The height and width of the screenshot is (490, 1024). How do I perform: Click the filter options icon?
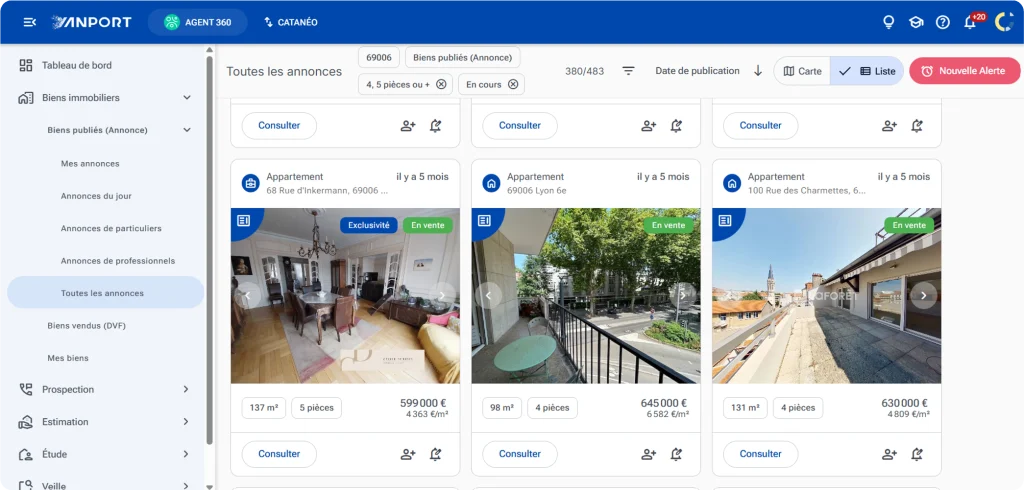pyautogui.click(x=628, y=71)
